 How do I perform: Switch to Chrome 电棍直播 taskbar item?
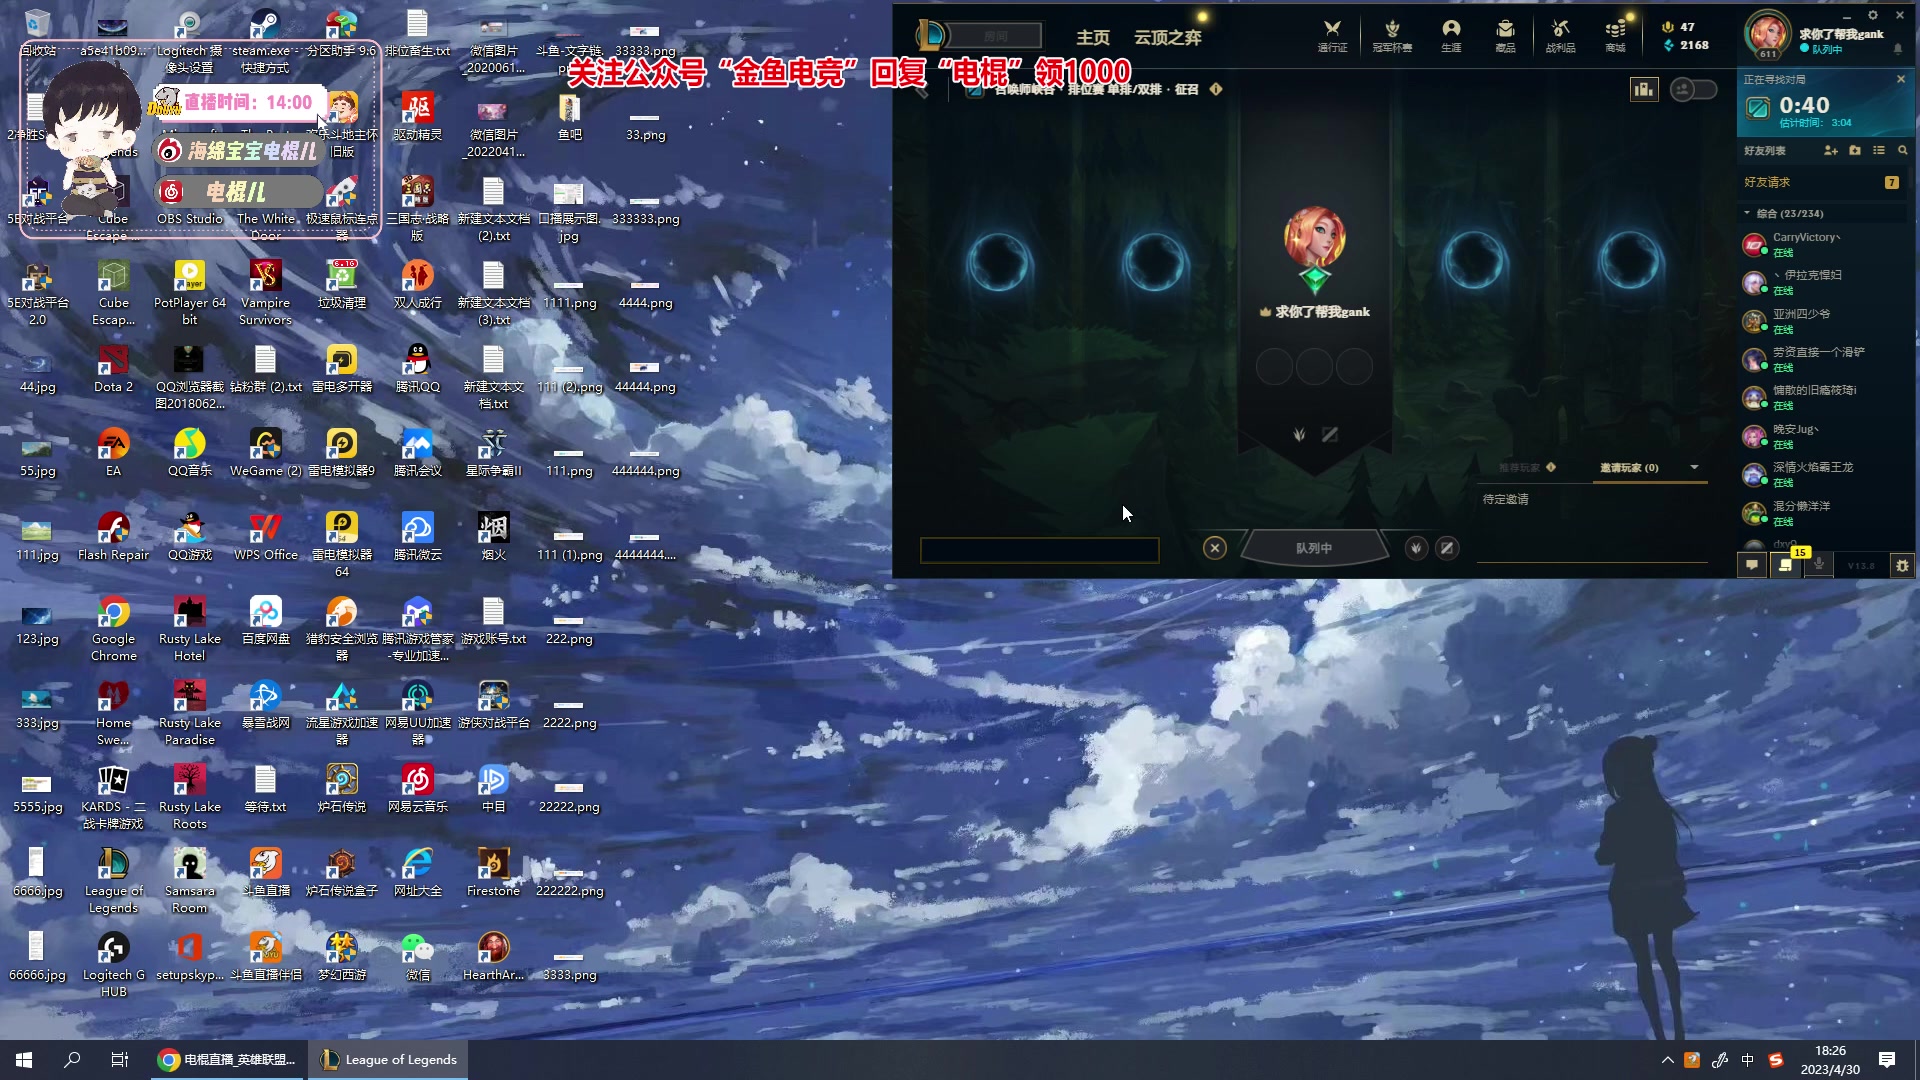[x=227, y=1060]
